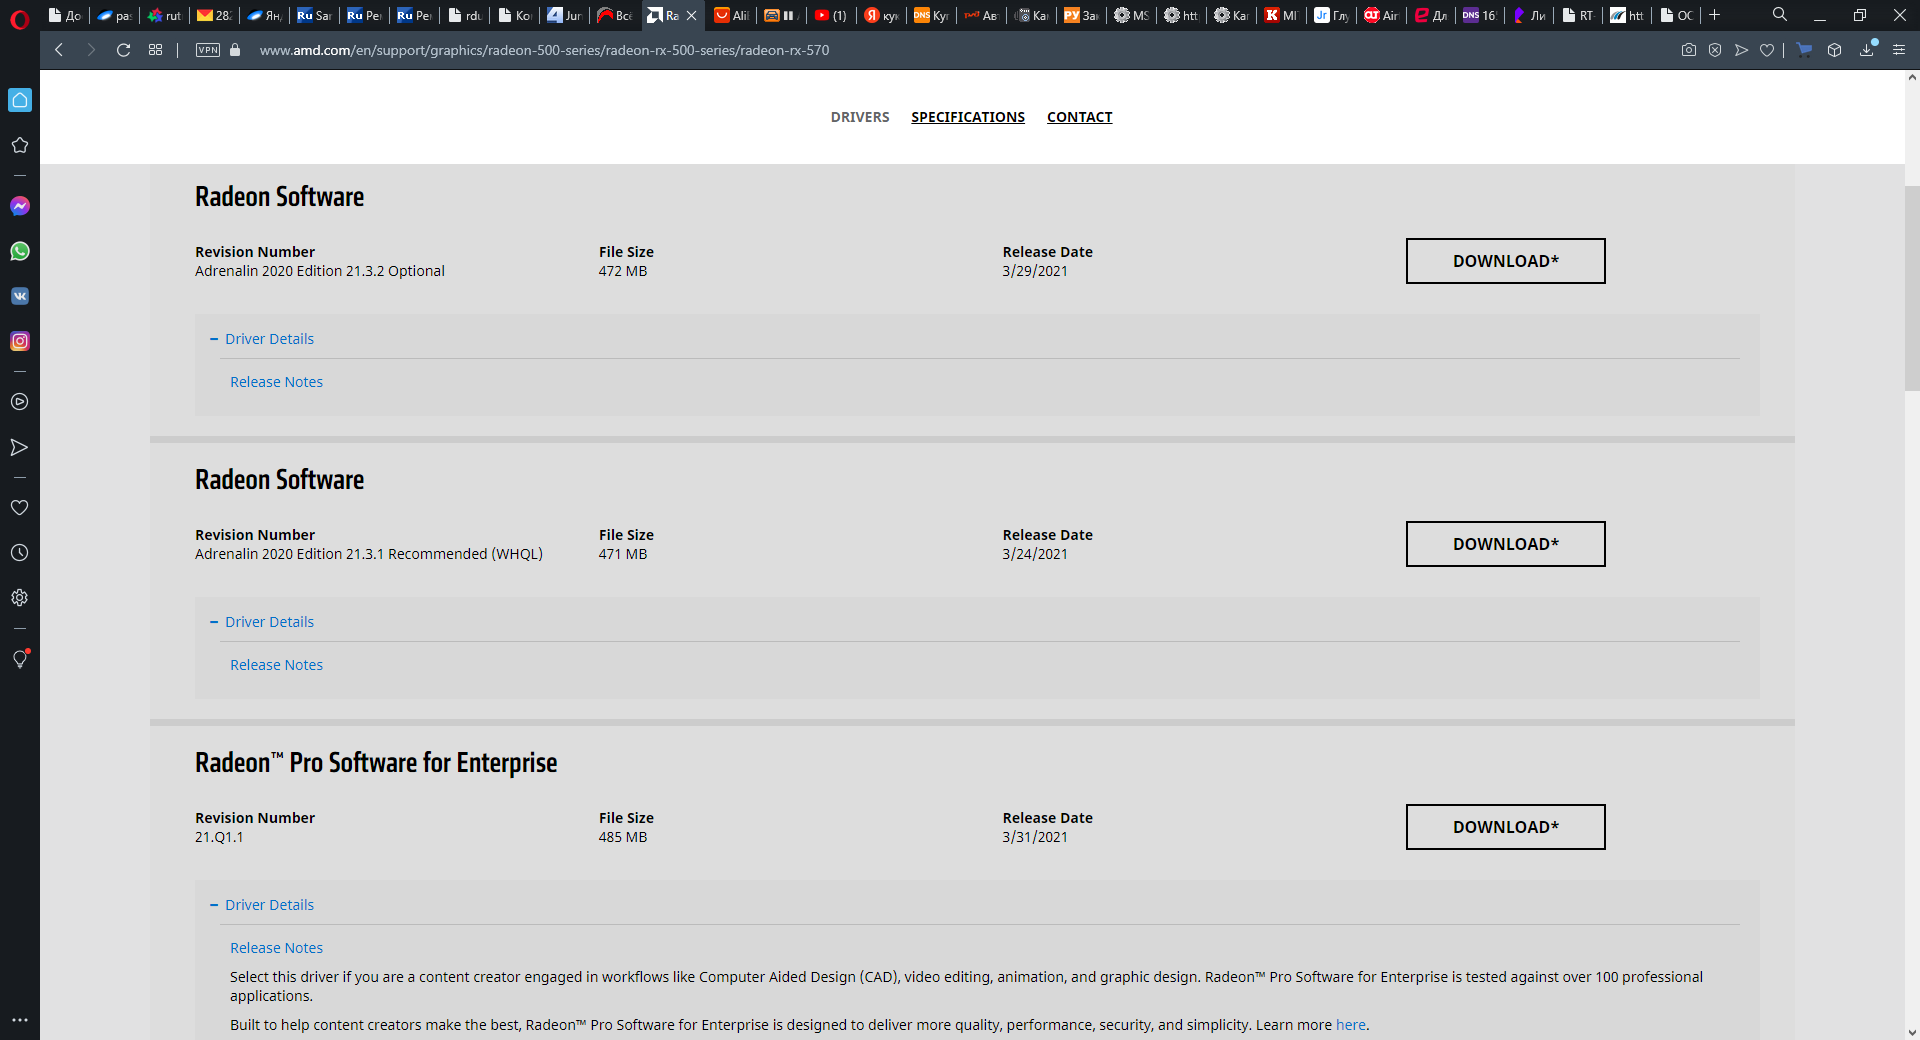The image size is (1920, 1040).
Task: Search open tabs with magnifier icon
Action: click(x=1780, y=15)
